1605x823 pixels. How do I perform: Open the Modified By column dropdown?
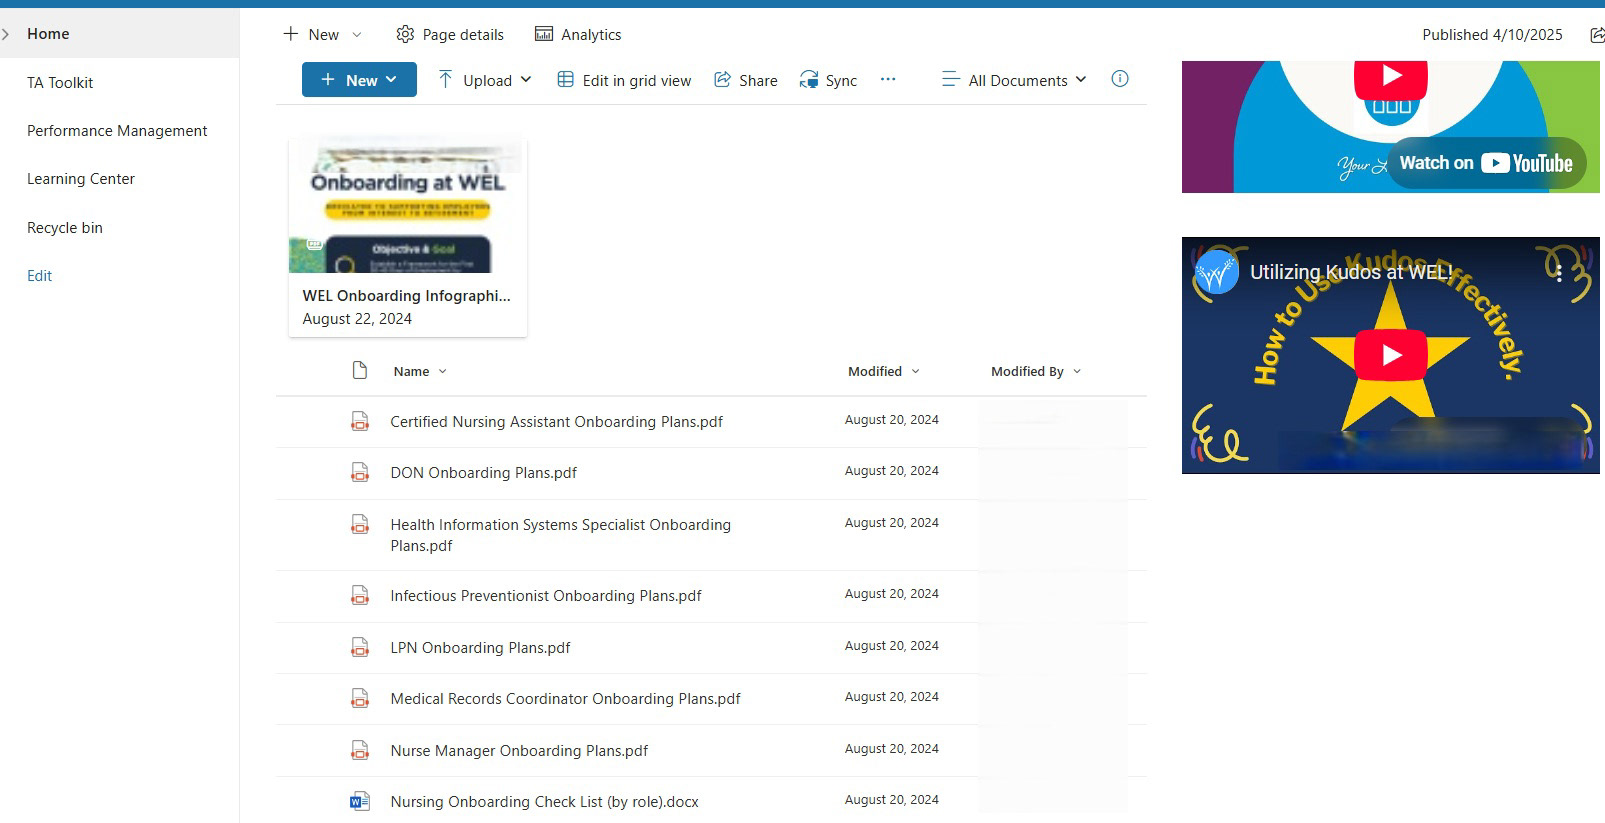[x=1077, y=371]
